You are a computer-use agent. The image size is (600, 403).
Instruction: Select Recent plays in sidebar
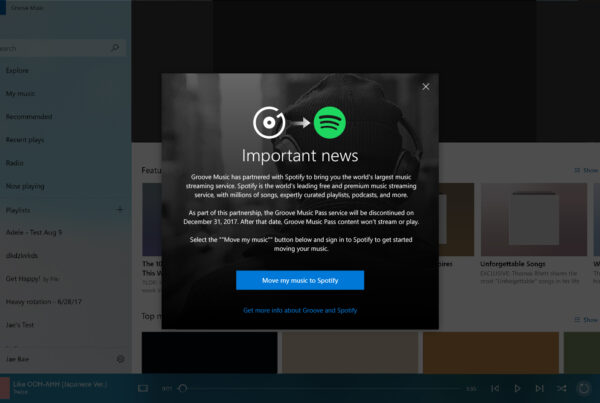25,140
